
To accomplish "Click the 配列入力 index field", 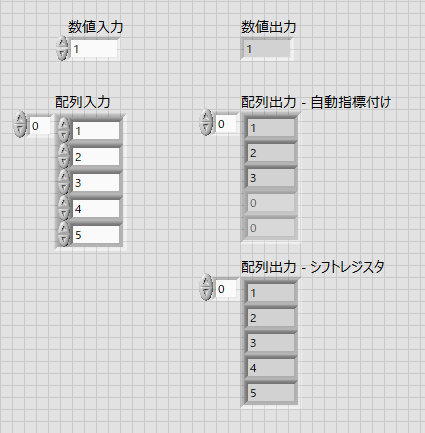I will coord(40,126).
